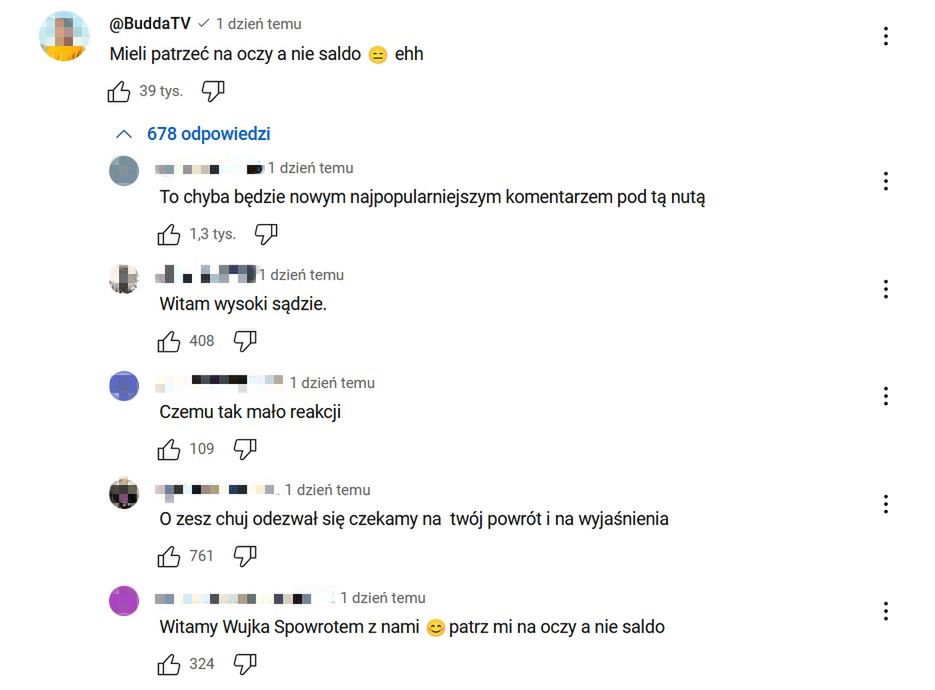Click the @BuddaTV channel name
Image resolution: width=935 pixels, height=690 pixels.
[150, 23]
